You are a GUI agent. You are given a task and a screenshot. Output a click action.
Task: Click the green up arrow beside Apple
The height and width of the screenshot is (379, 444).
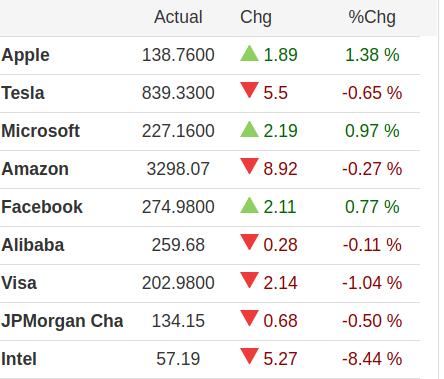tap(249, 53)
